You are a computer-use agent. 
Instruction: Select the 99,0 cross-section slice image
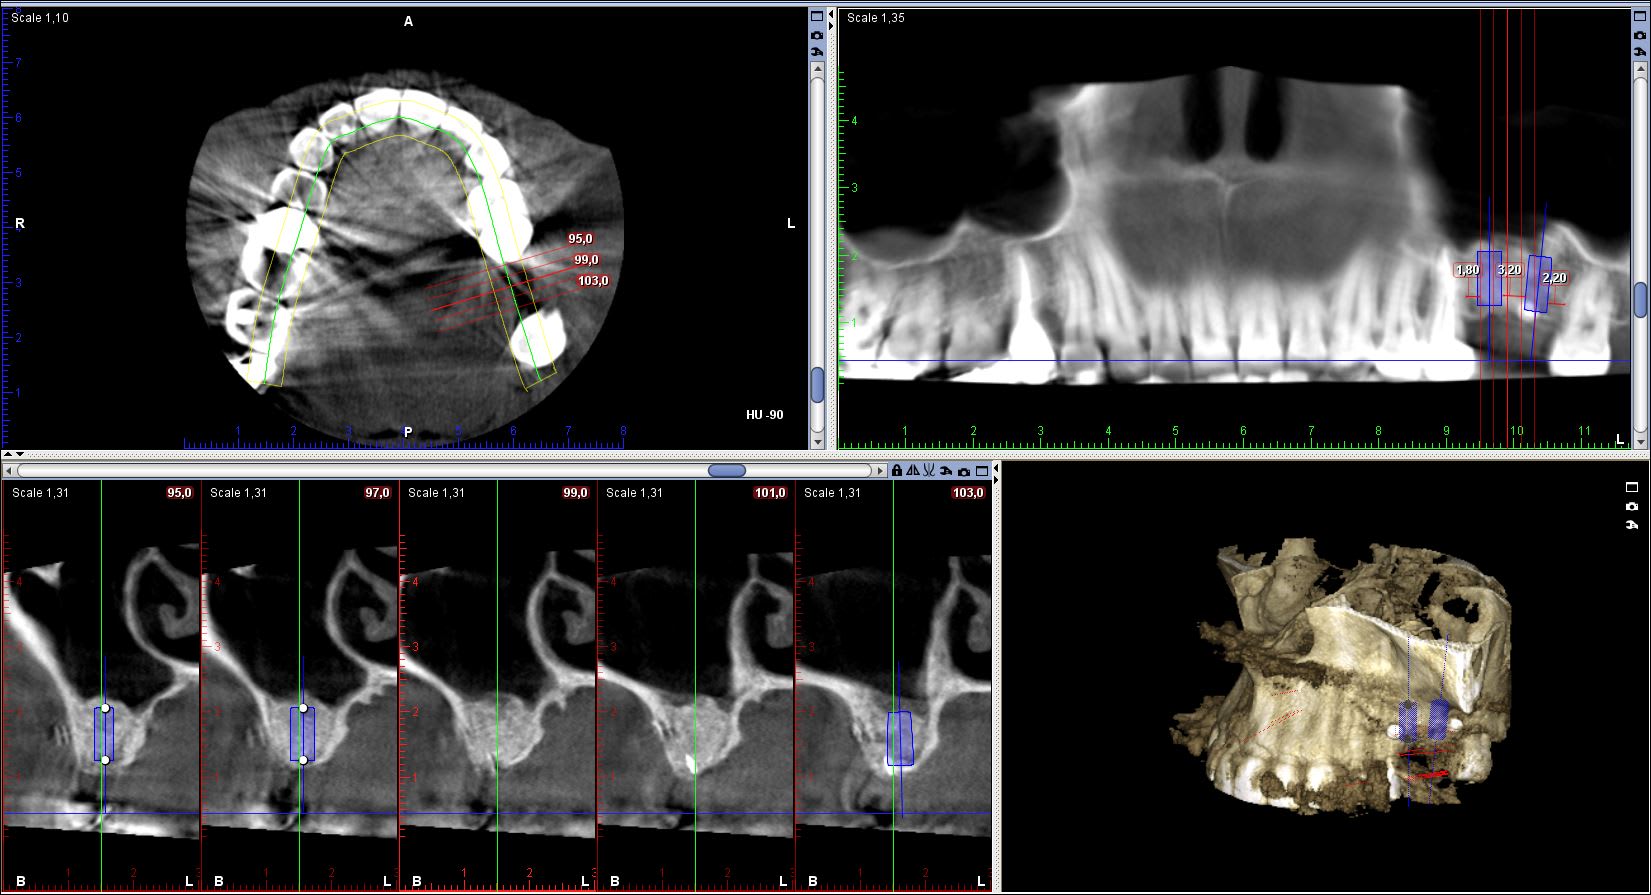coord(498,685)
